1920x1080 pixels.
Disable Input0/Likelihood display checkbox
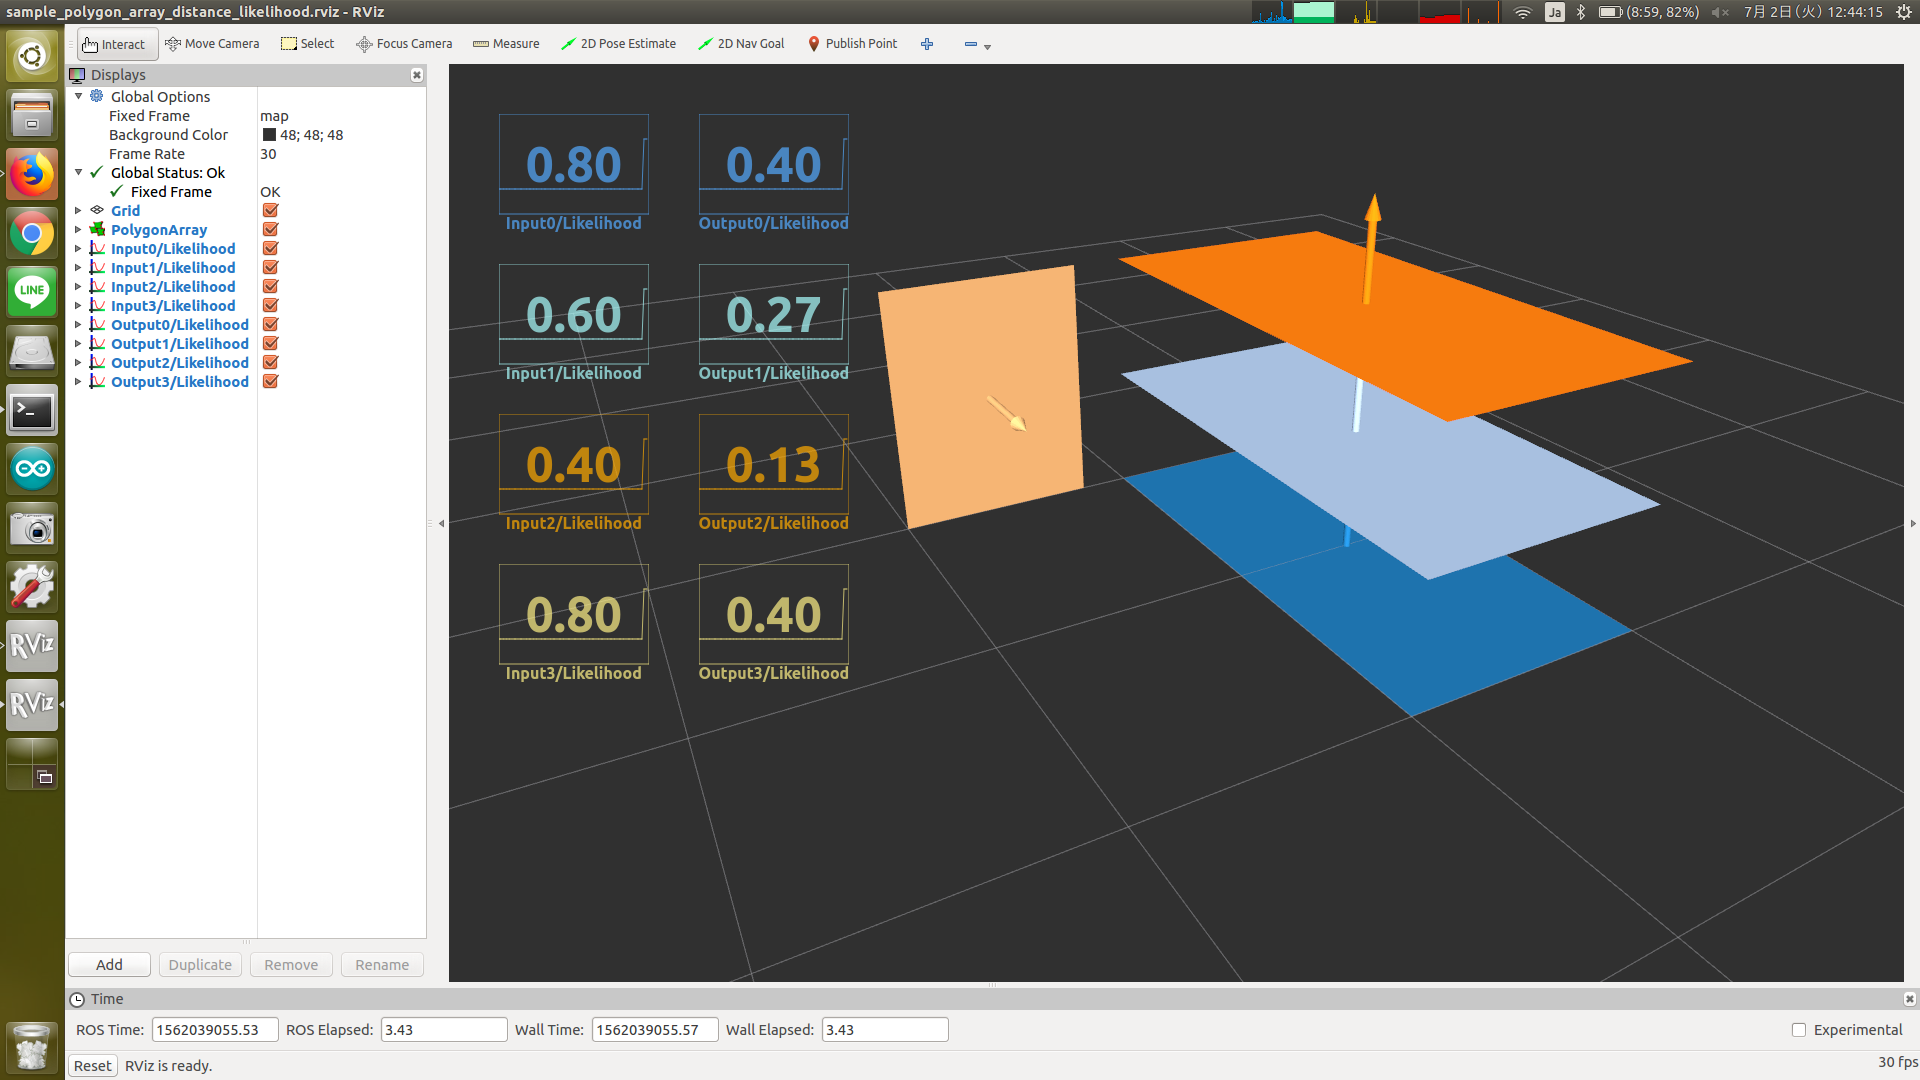270,249
